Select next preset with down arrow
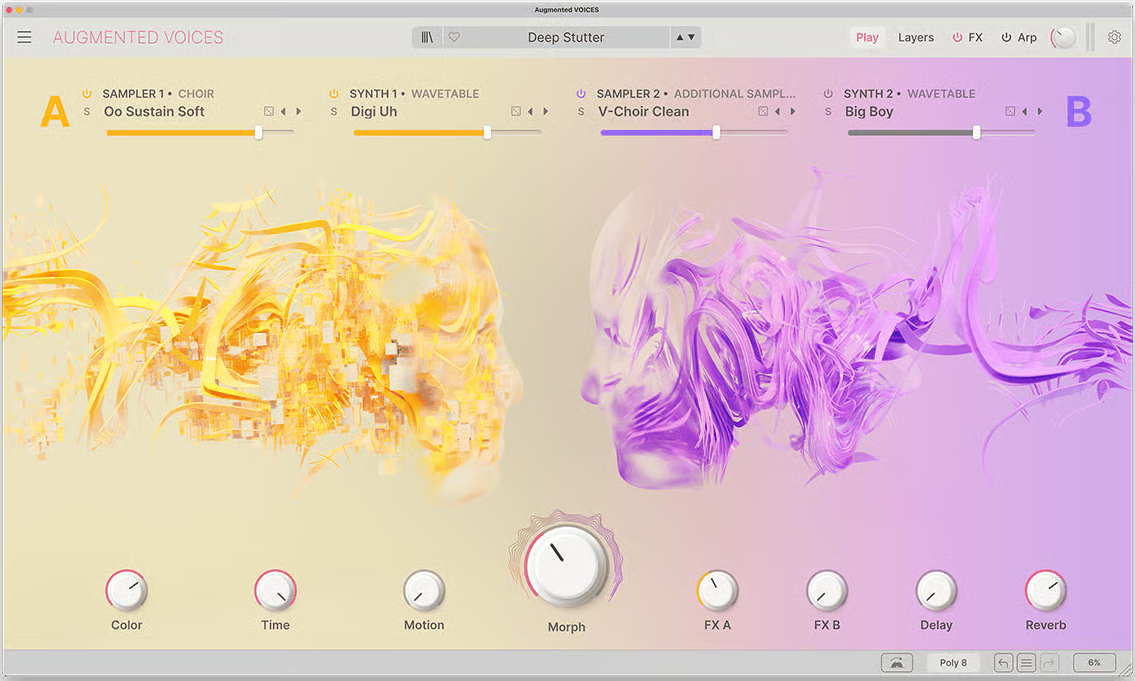The height and width of the screenshot is (681, 1135). (x=691, y=37)
